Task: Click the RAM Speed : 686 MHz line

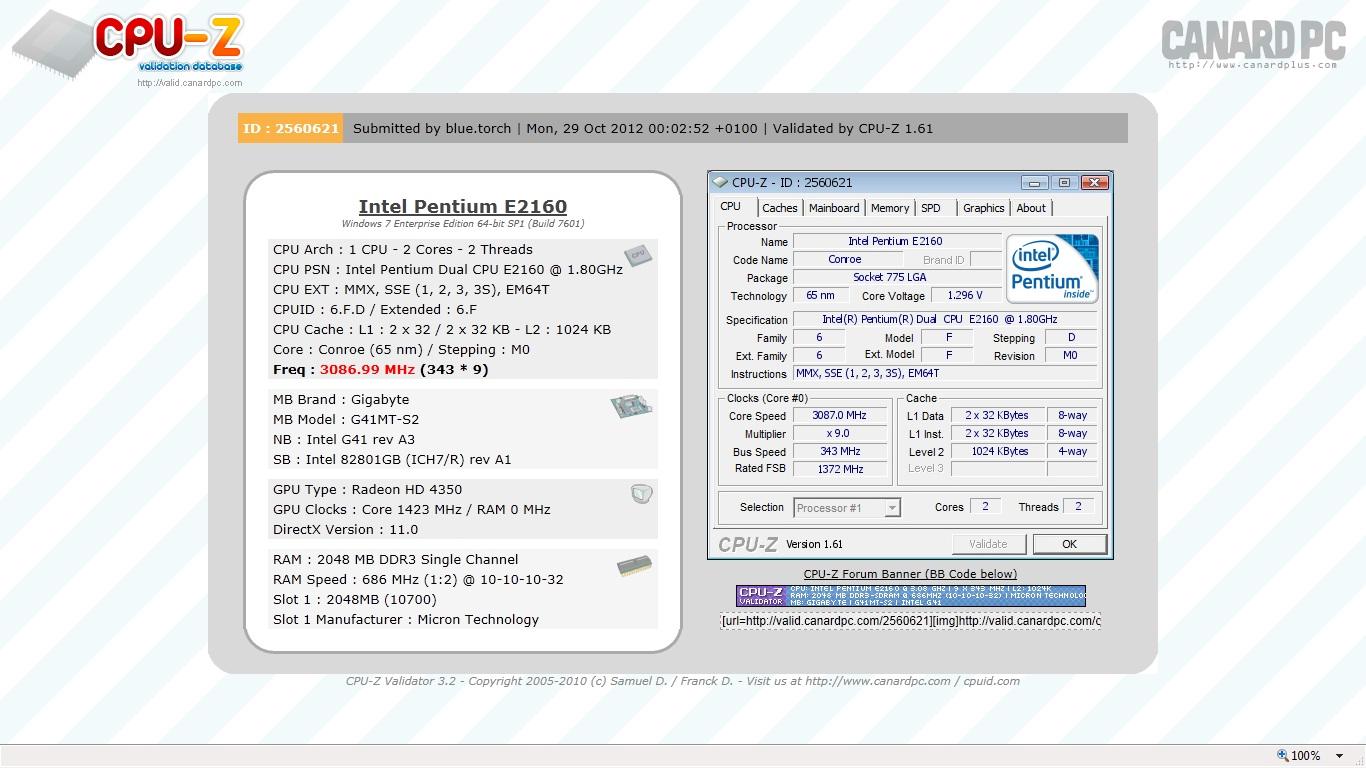Action: click(418, 580)
